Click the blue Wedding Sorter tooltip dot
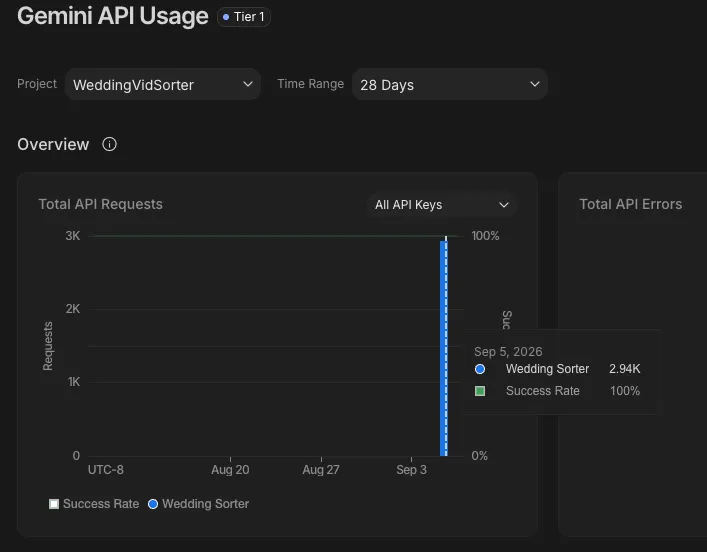 pyautogui.click(x=480, y=369)
